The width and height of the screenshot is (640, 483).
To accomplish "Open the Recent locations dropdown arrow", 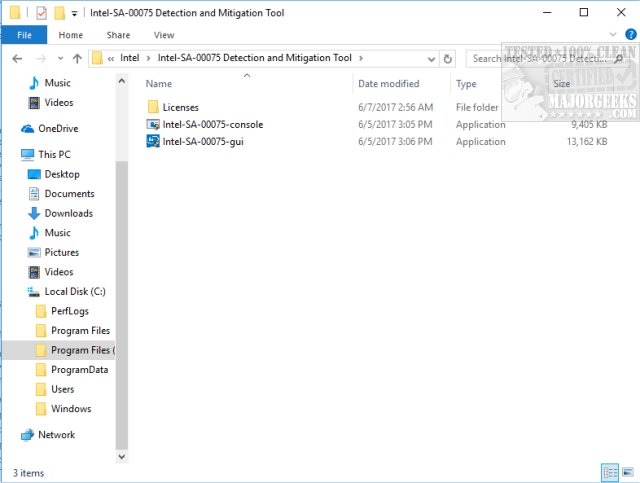I will pos(60,59).
